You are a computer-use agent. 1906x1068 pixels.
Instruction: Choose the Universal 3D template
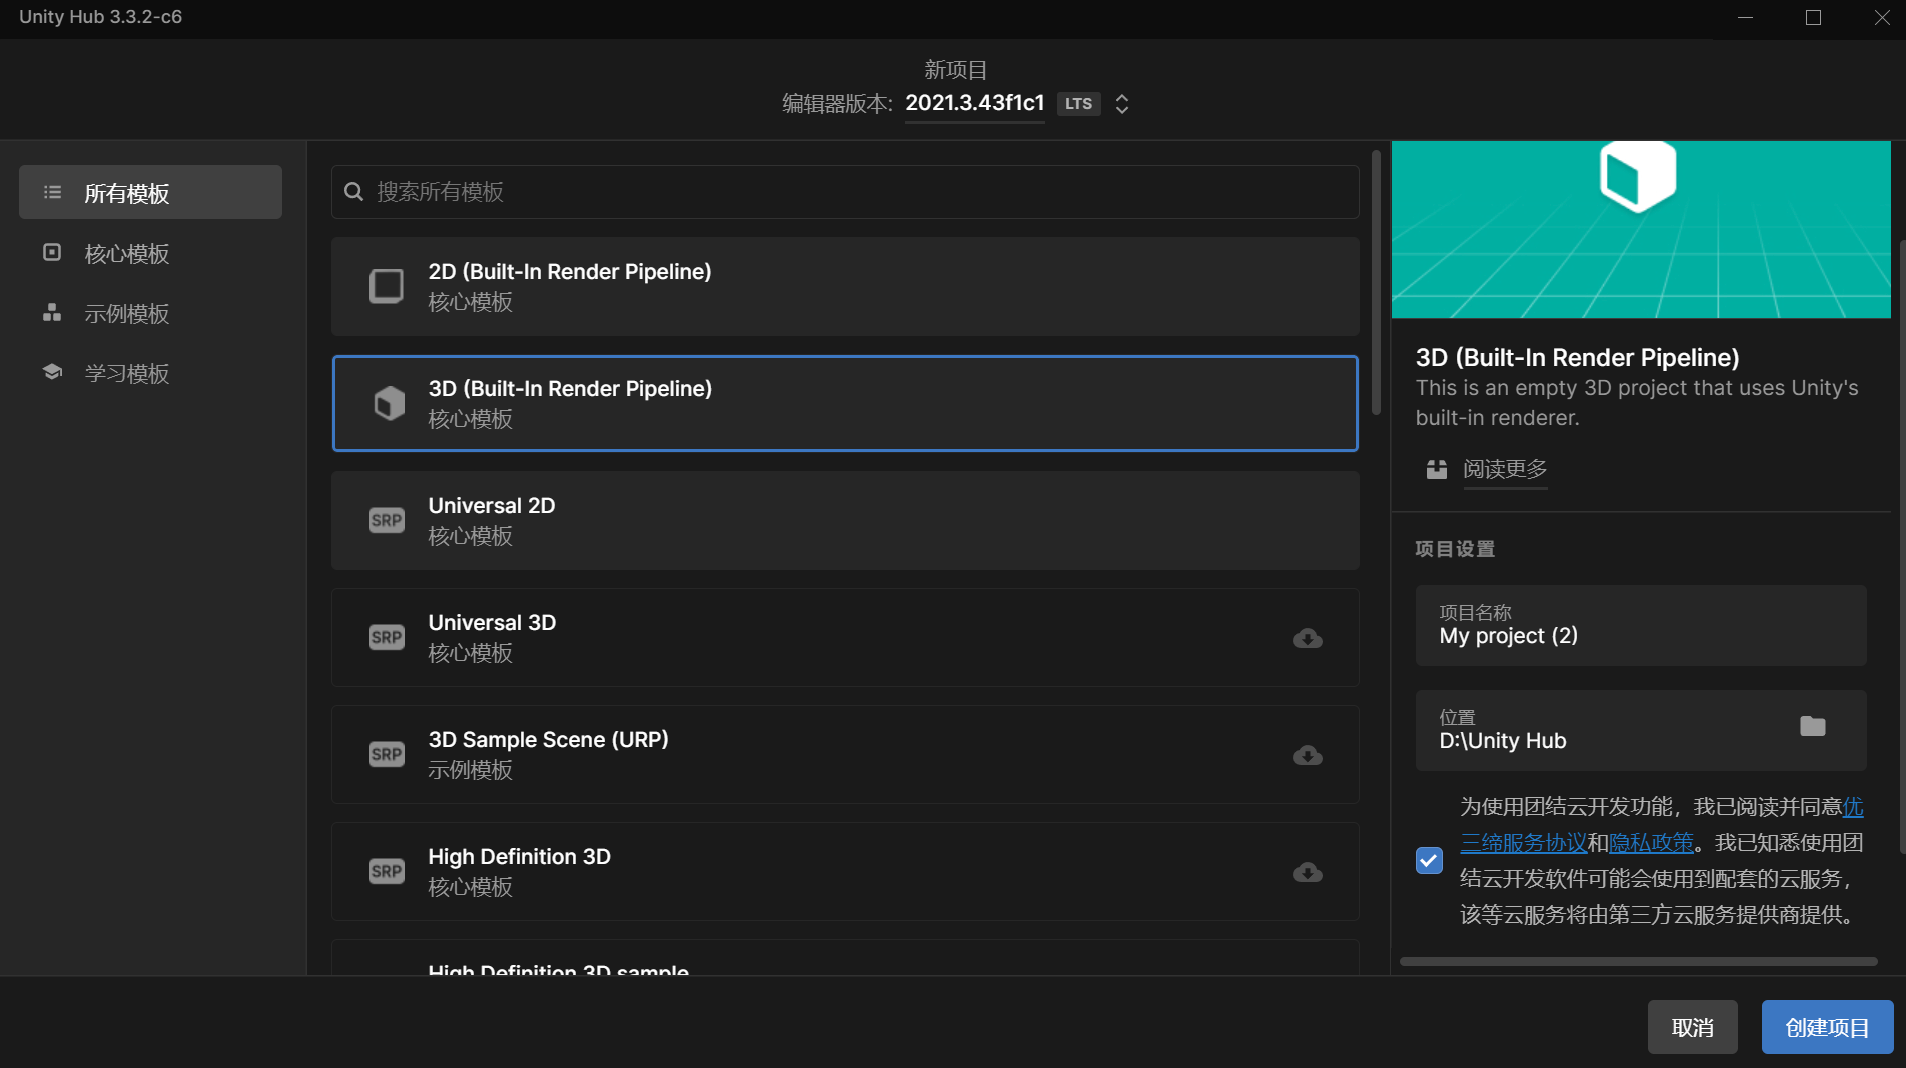click(x=845, y=637)
